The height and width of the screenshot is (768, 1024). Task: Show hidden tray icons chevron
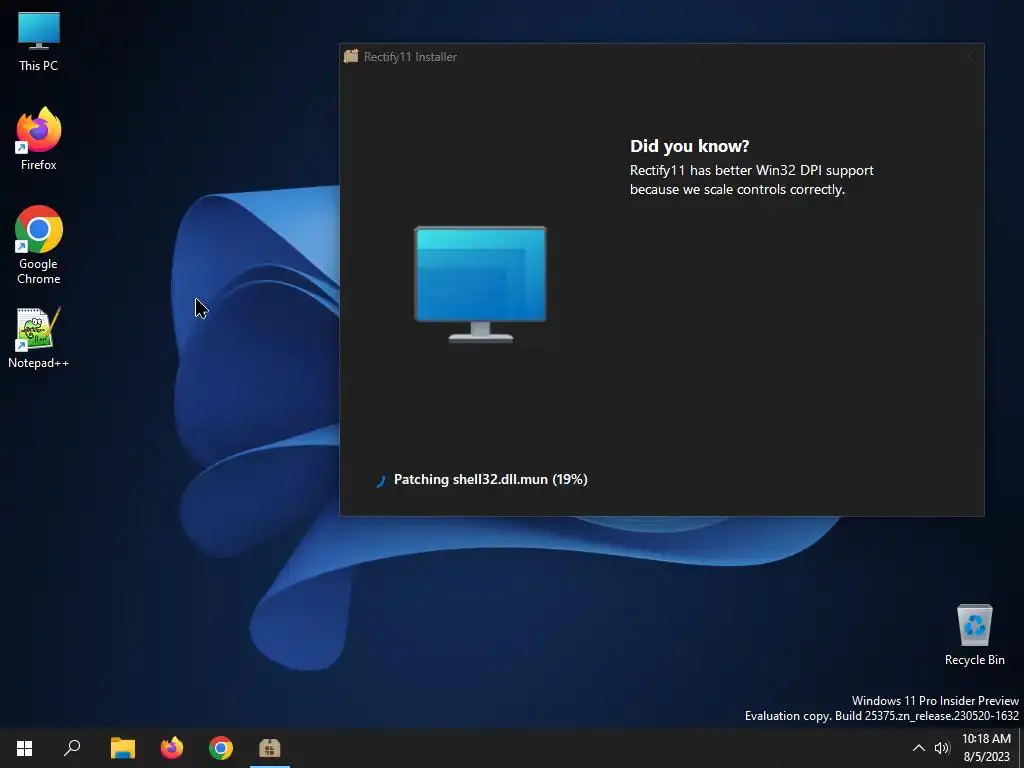(918, 748)
